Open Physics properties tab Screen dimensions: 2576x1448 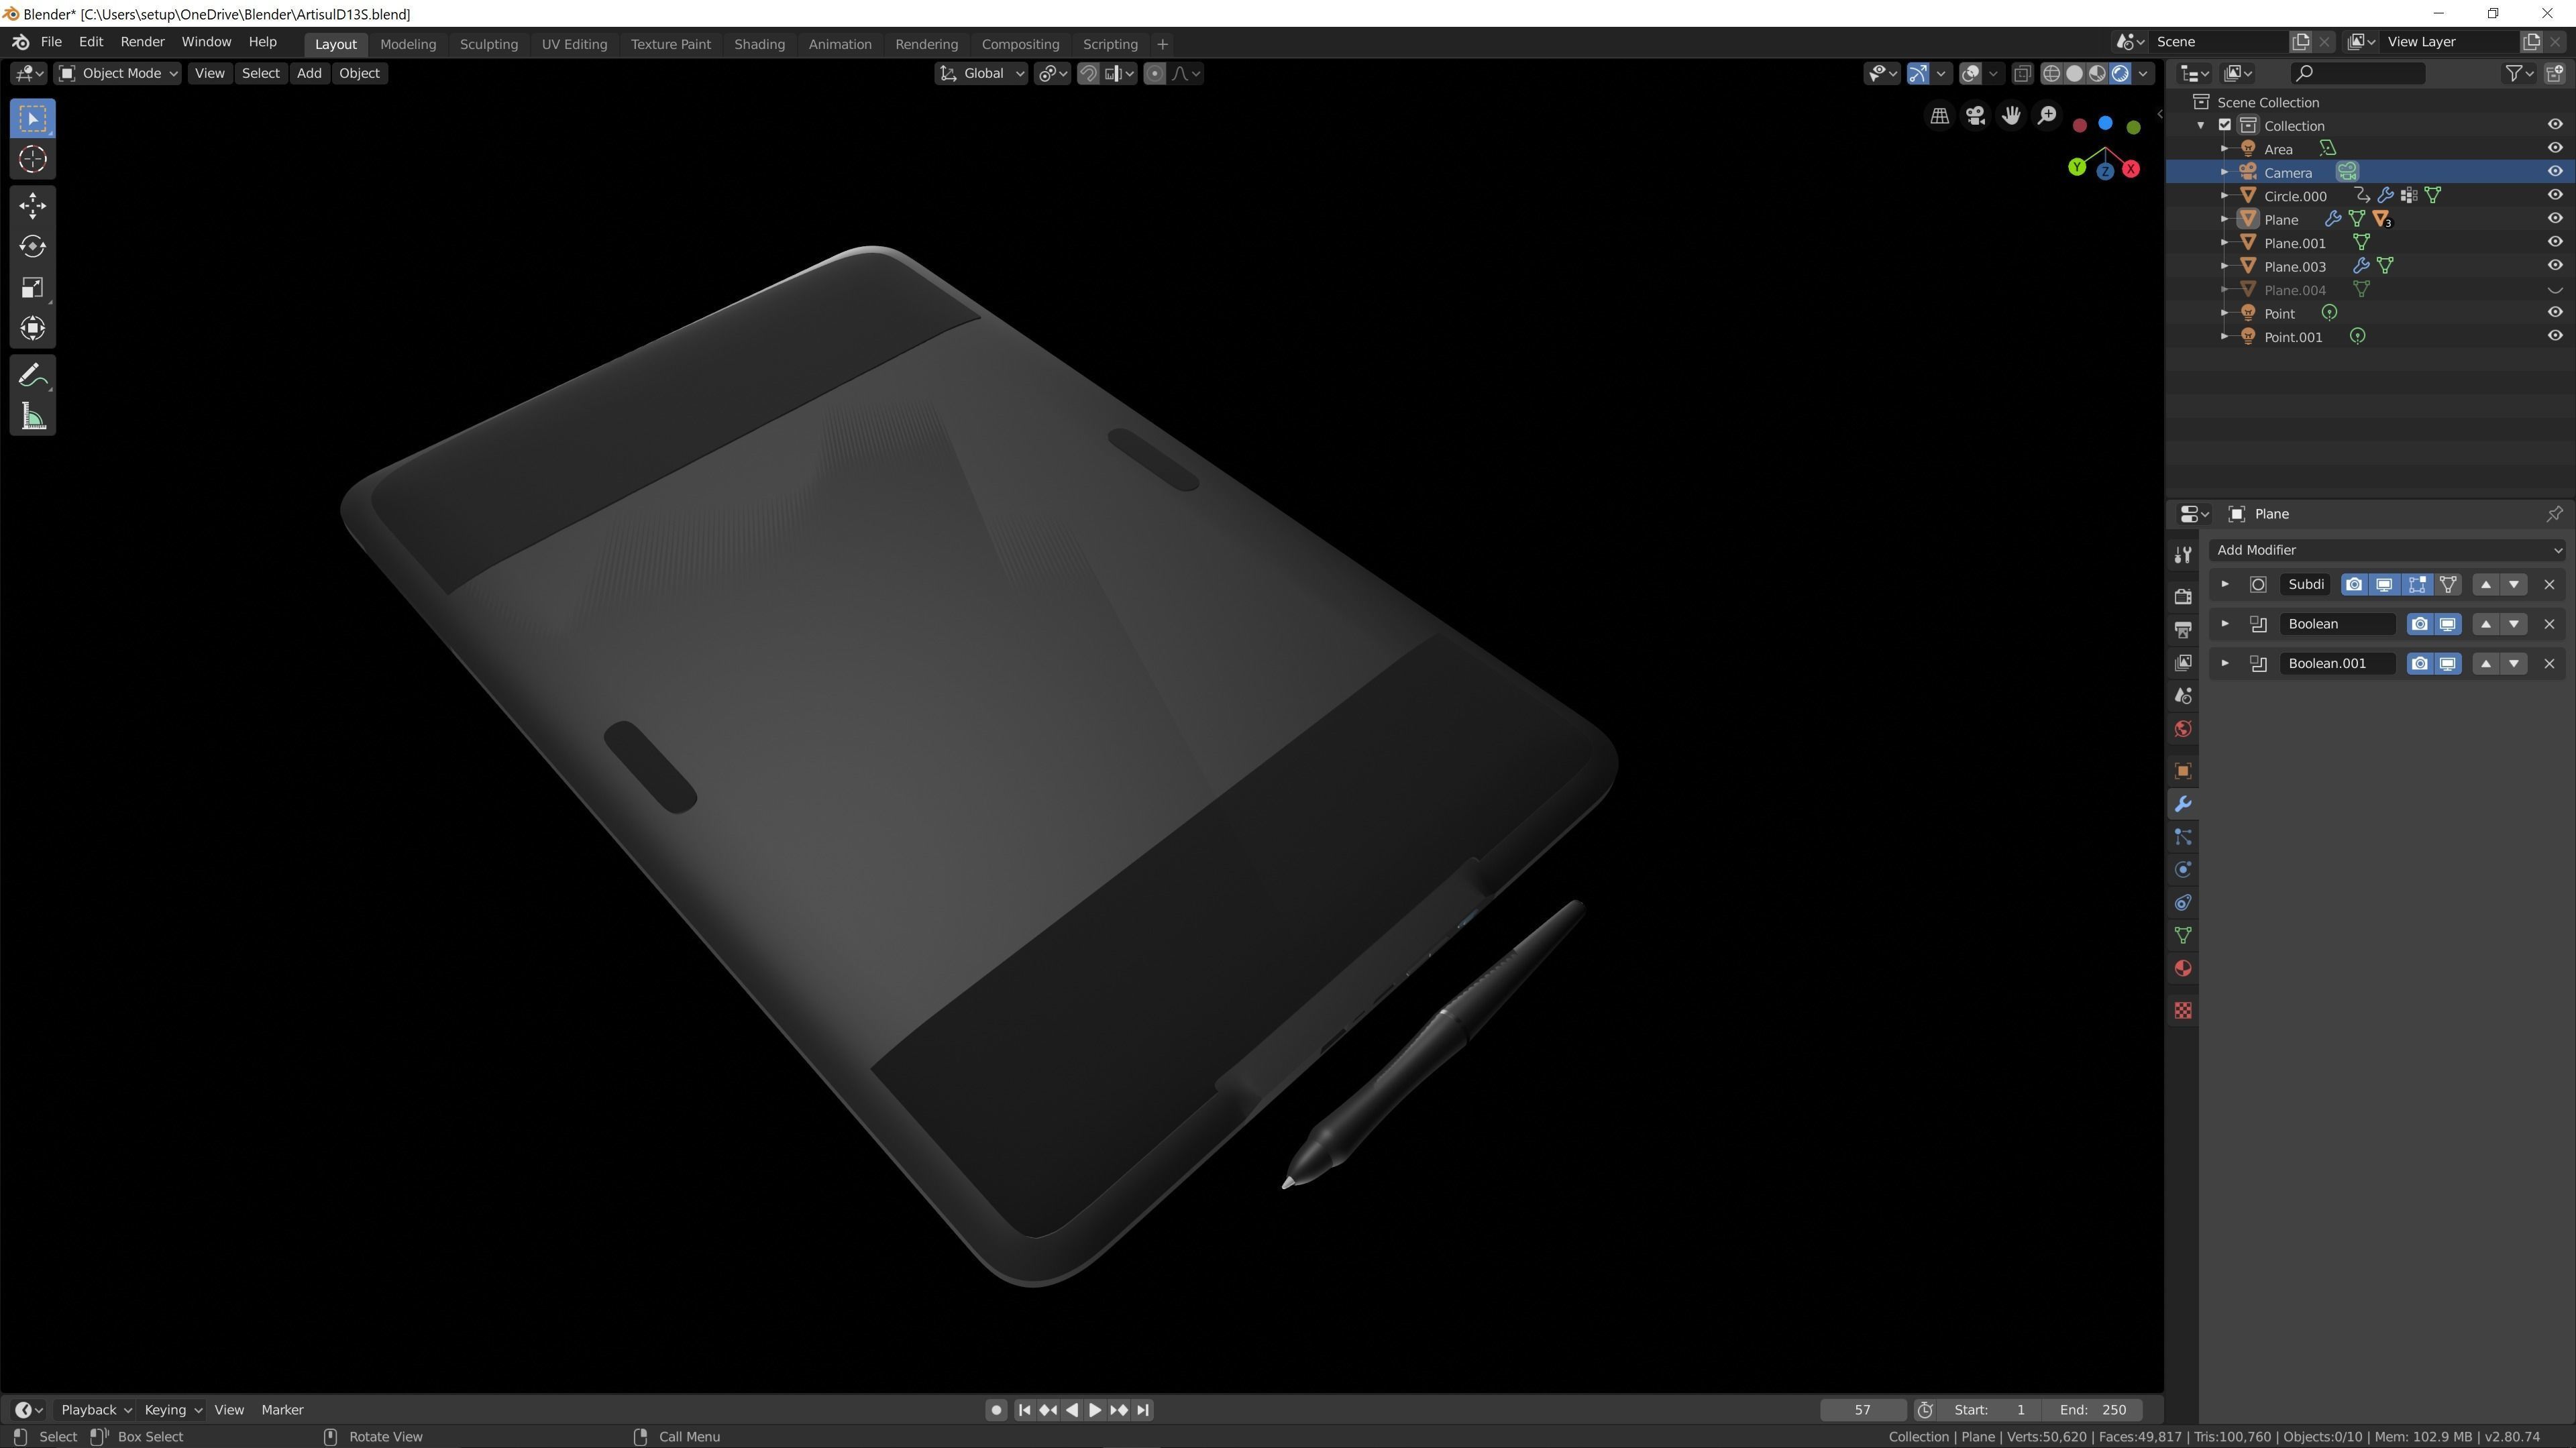click(x=2183, y=870)
